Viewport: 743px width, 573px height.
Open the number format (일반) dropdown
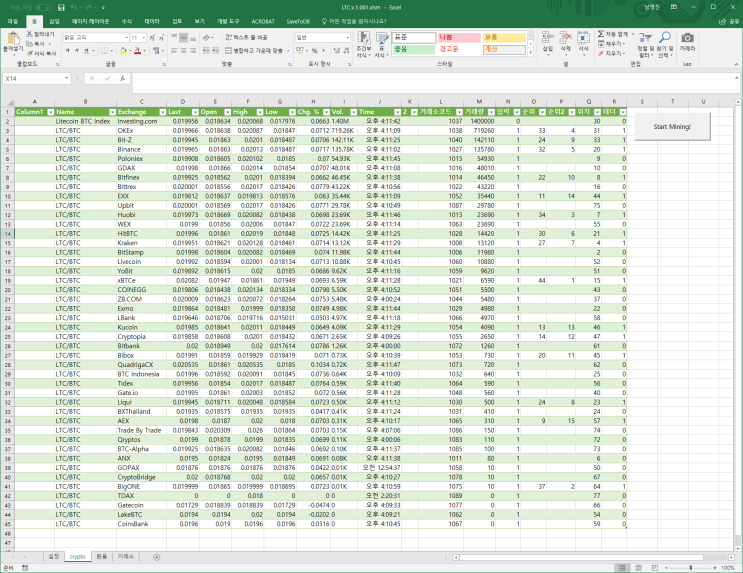(x=347, y=37)
